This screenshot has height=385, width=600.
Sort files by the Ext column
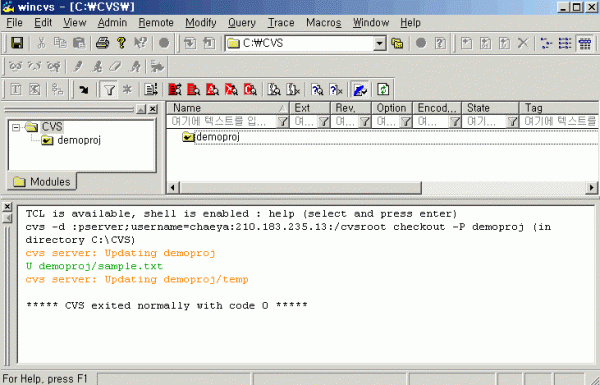click(310, 108)
